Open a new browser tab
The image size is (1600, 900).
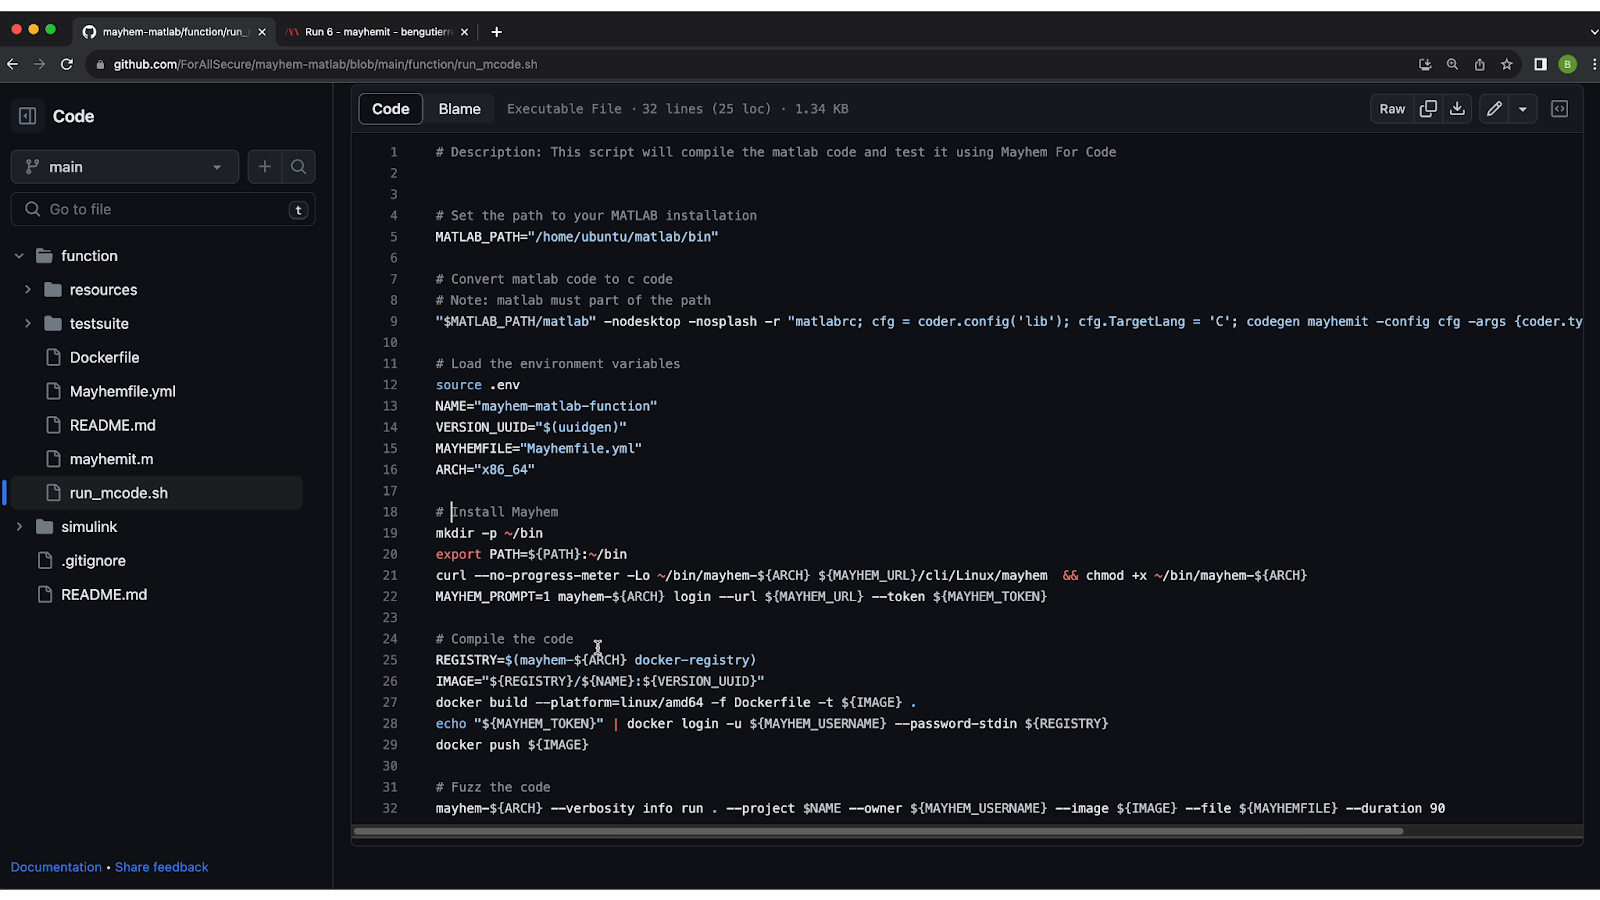[x=496, y=32]
